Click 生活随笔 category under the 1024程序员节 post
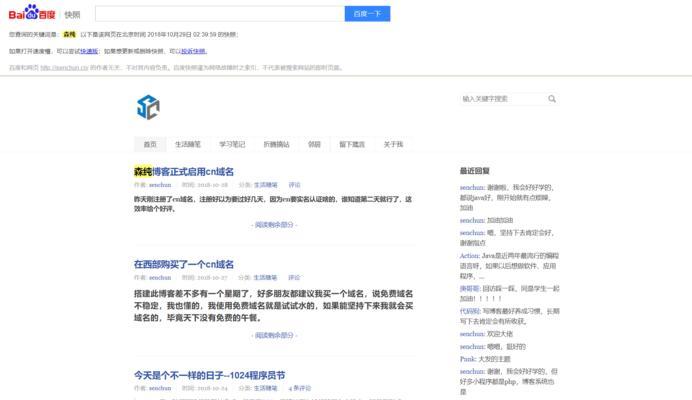692x400 pixels. pyautogui.click(x=266, y=388)
